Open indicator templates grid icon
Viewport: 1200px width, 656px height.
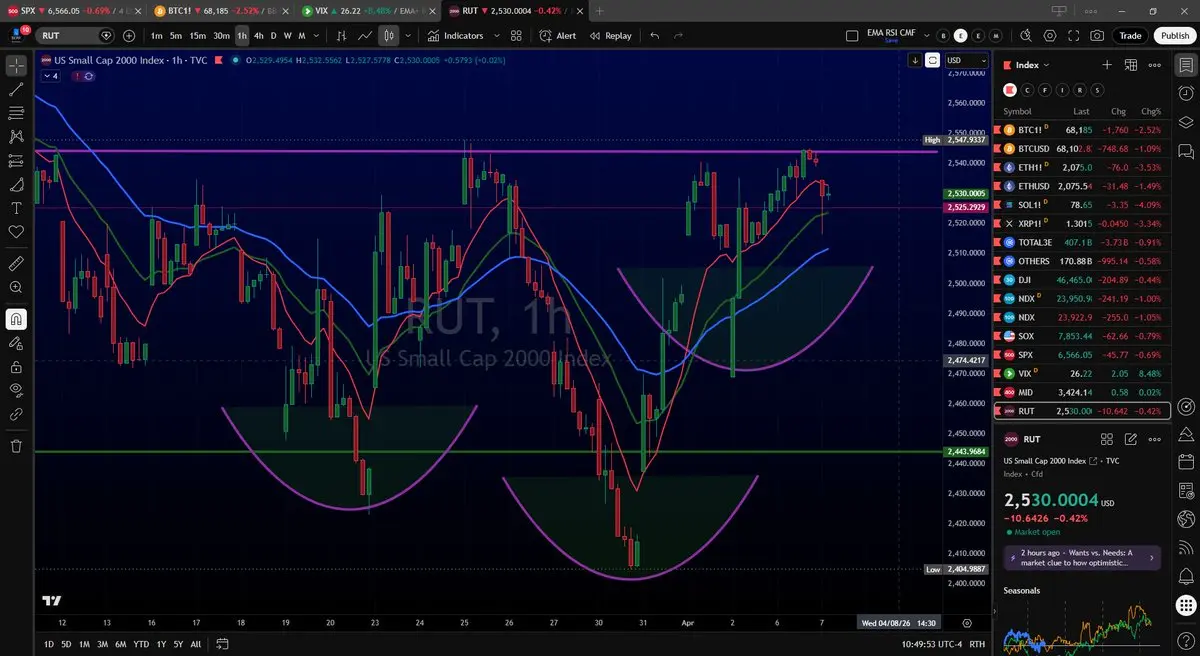[x=516, y=35]
